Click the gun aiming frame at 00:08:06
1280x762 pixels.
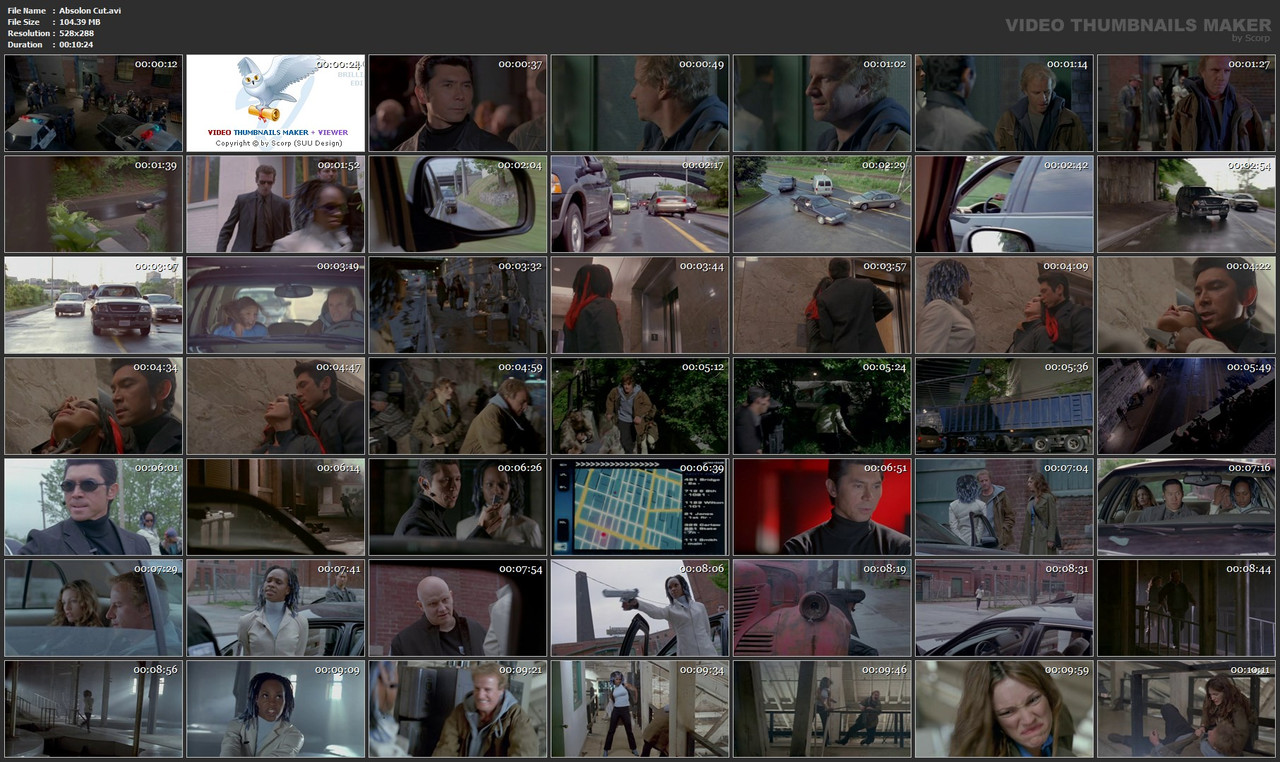tap(640, 608)
